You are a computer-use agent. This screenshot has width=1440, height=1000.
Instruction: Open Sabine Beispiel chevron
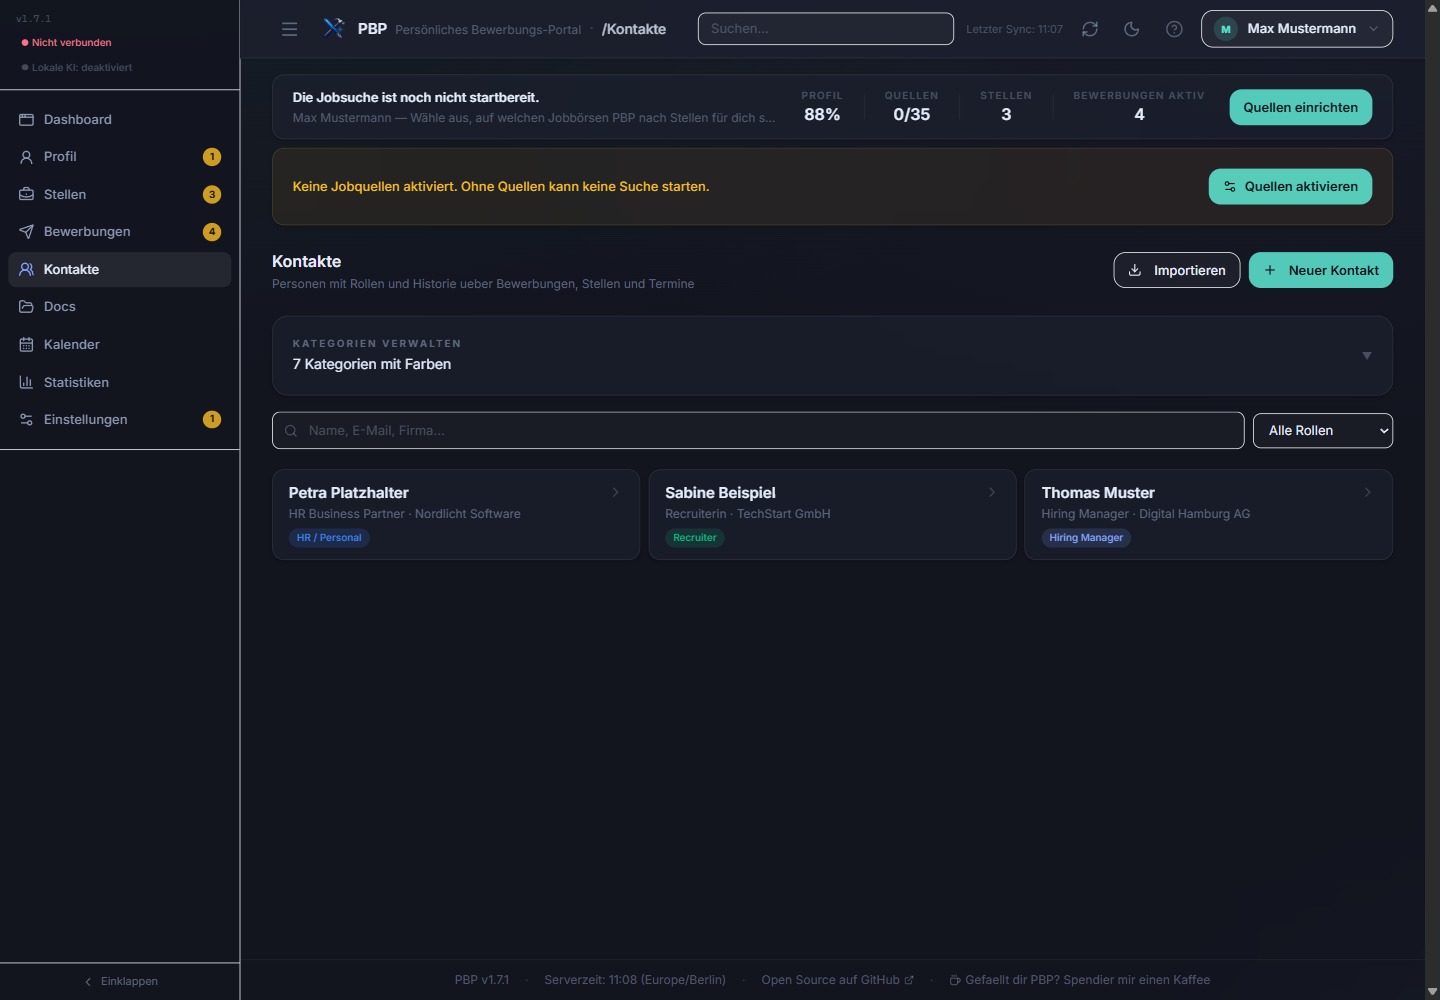[992, 492]
